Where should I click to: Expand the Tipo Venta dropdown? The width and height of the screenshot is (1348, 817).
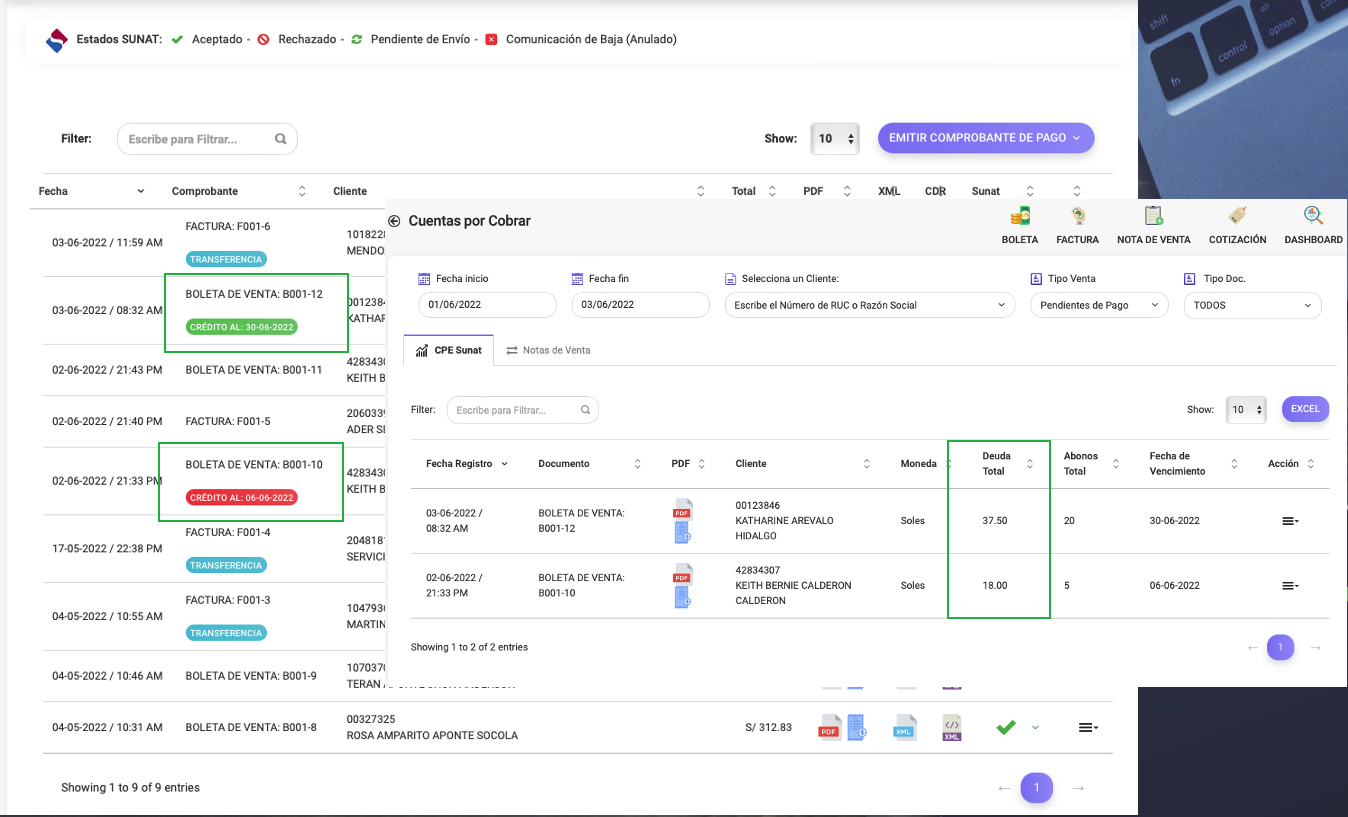coord(1099,305)
